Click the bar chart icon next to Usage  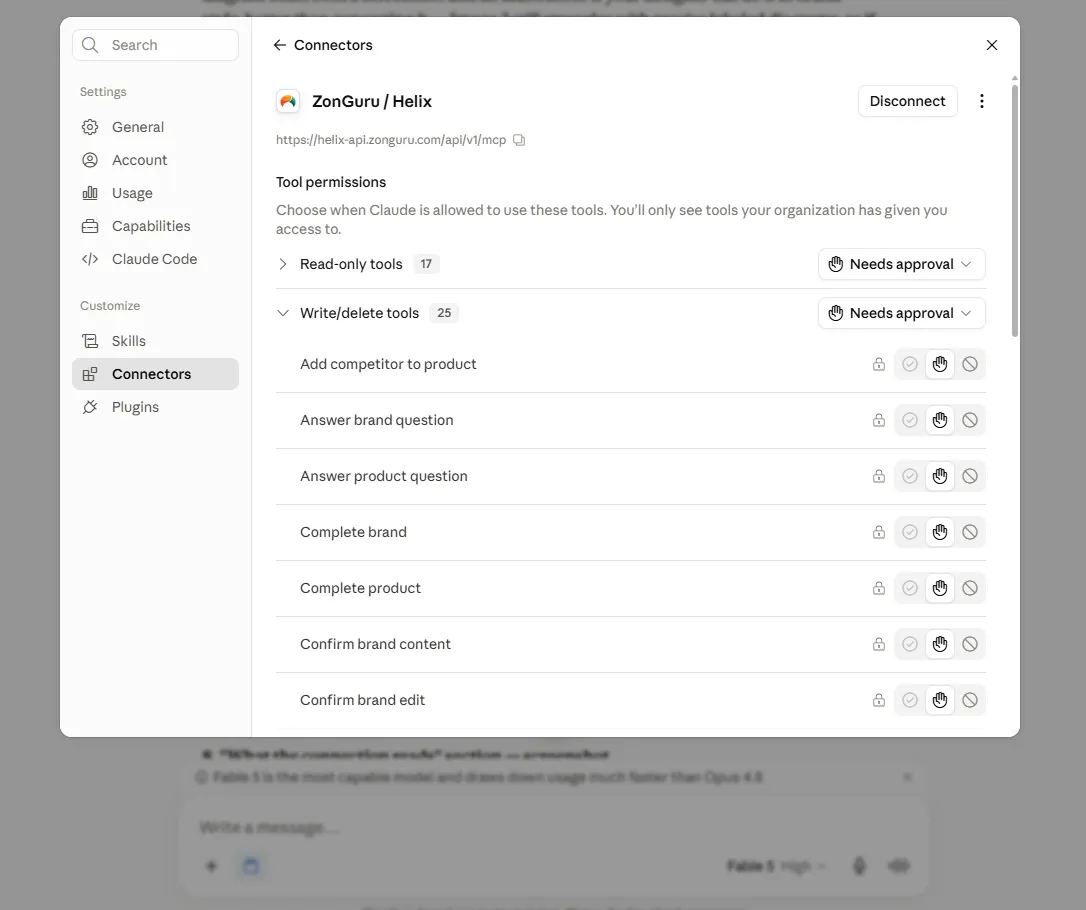(90, 193)
